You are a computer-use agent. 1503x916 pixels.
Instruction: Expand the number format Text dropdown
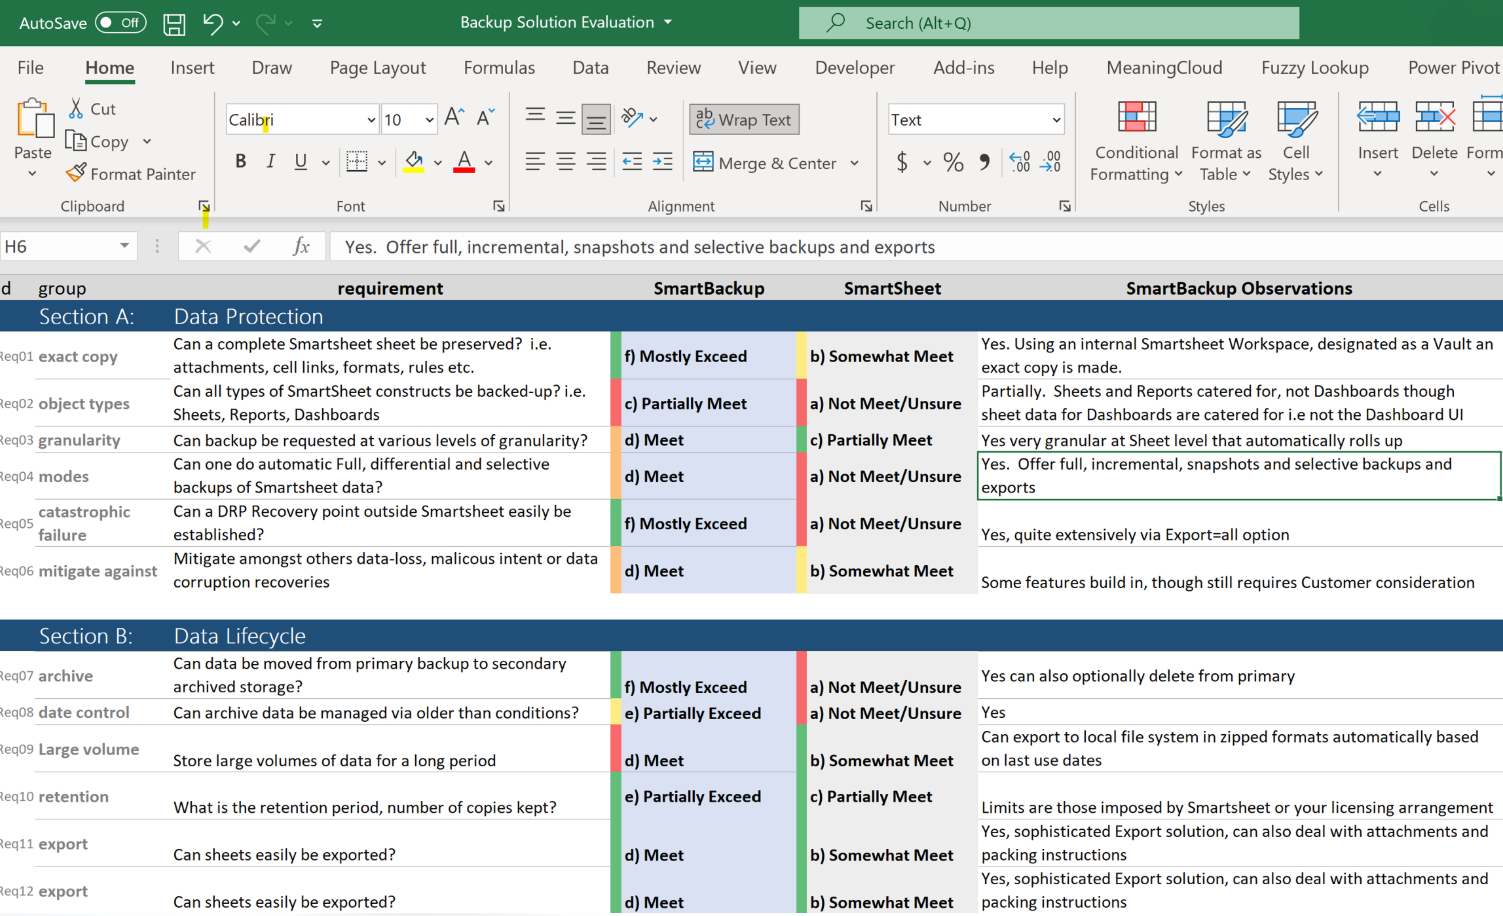pos(1056,120)
